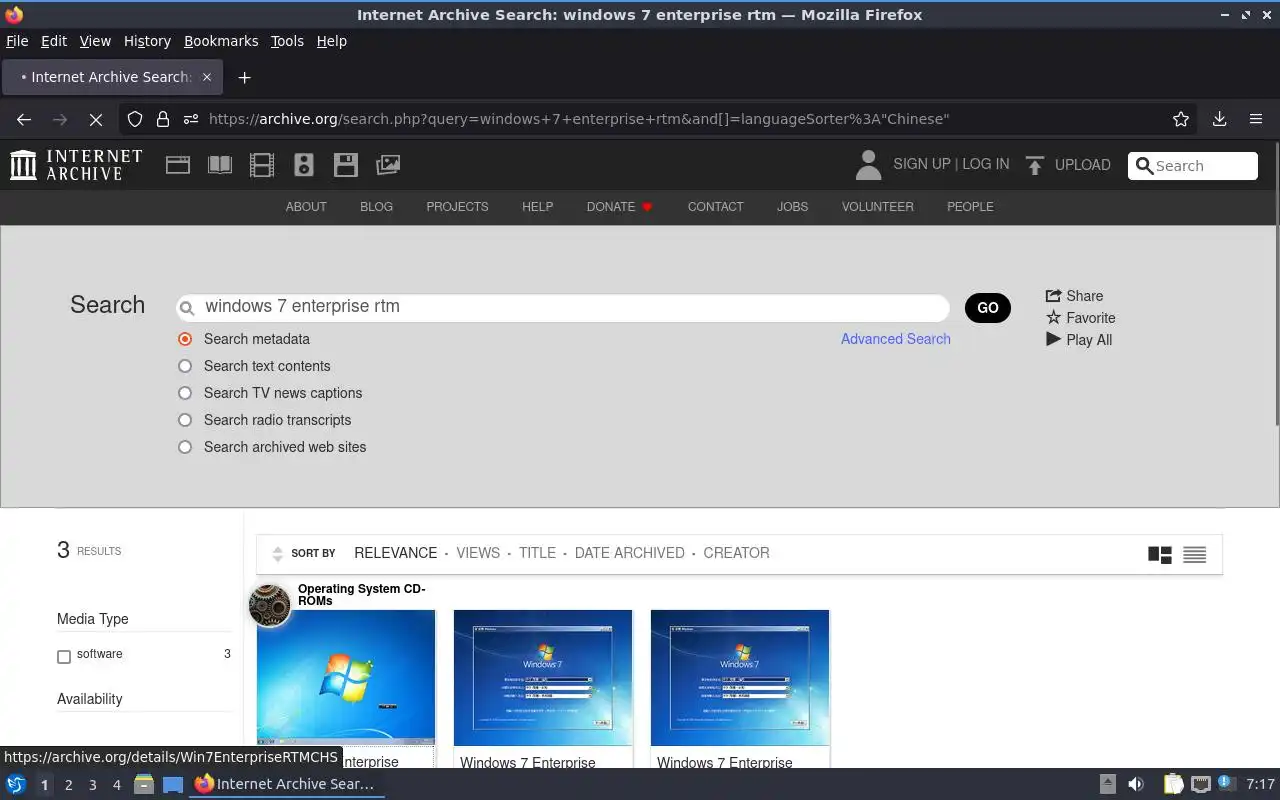Switch to list view icon
Viewport: 1280px width, 800px height.
click(x=1194, y=554)
